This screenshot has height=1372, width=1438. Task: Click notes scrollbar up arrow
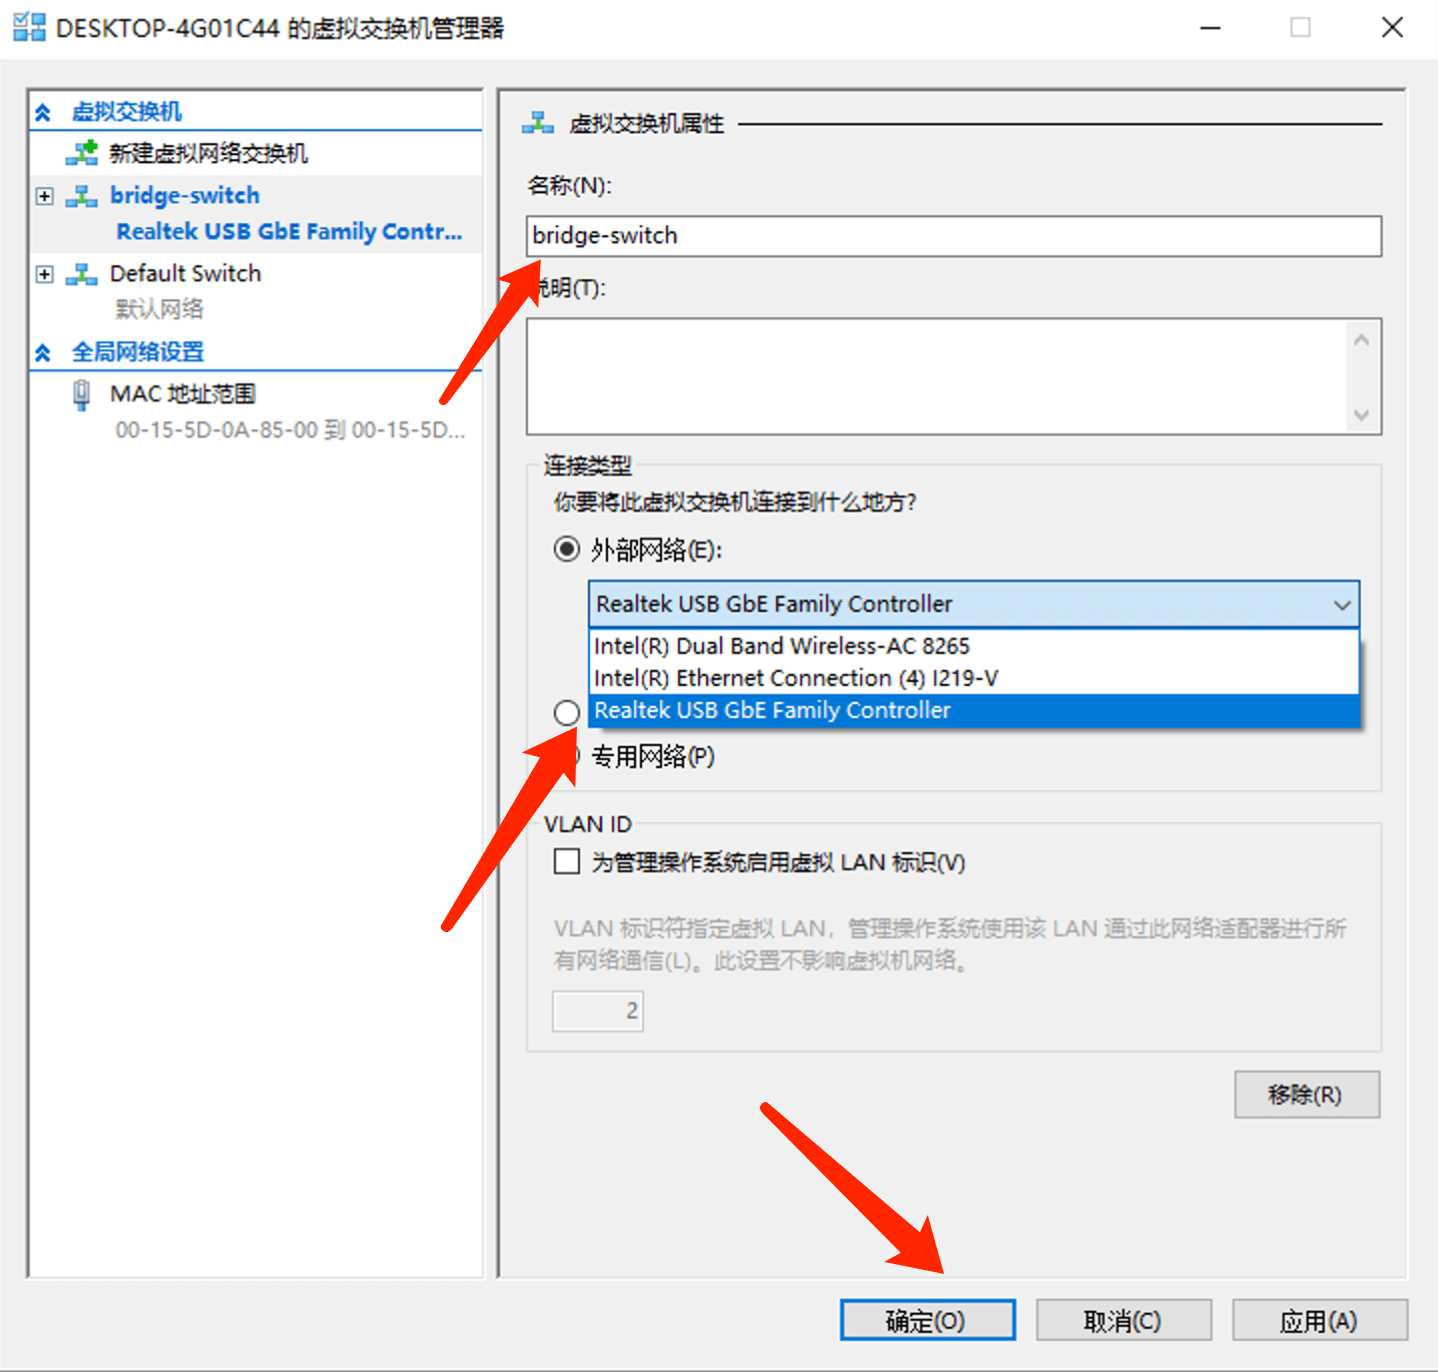coord(1361,340)
